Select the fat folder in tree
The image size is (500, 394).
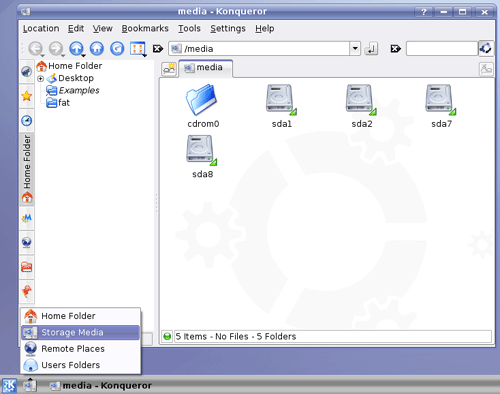[58, 103]
